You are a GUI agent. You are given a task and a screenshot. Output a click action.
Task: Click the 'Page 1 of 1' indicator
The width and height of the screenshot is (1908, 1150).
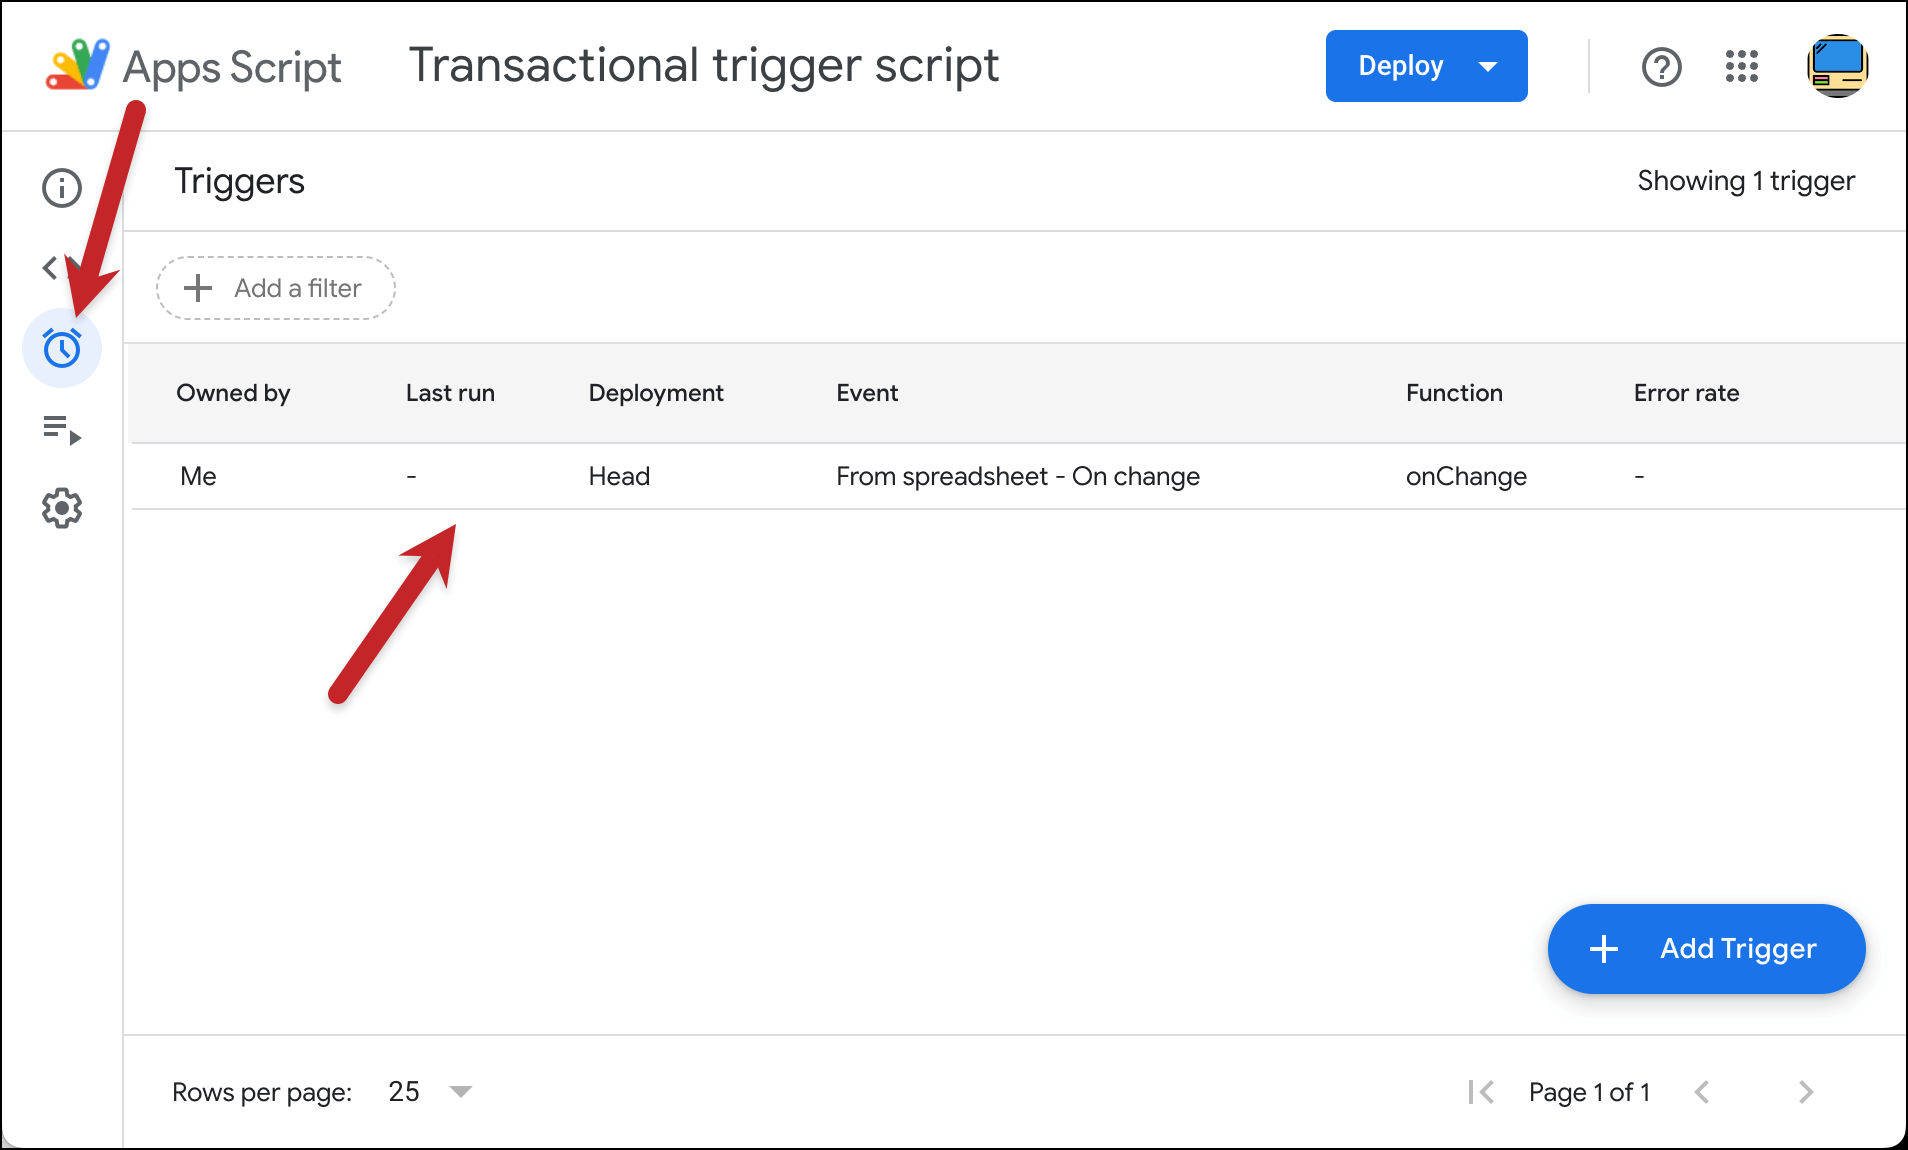tap(1589, 1092)
